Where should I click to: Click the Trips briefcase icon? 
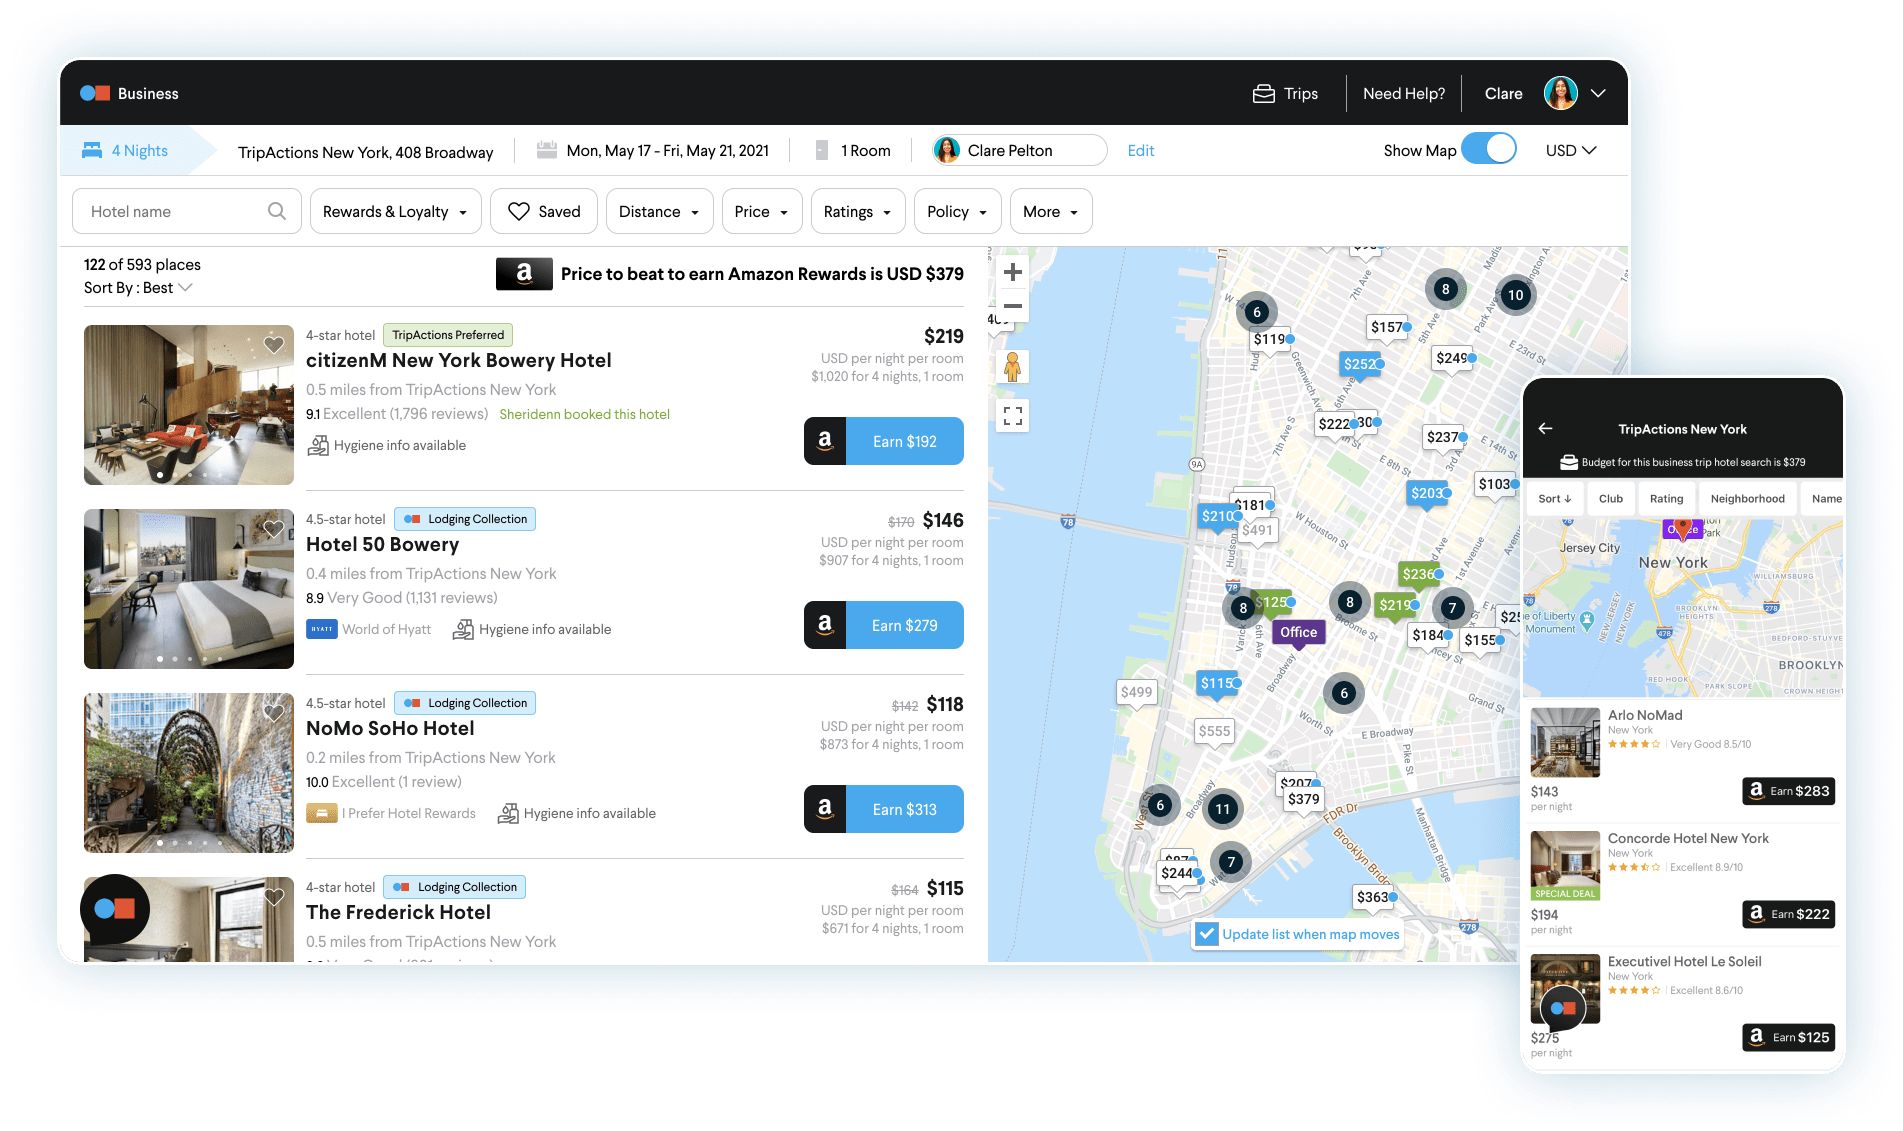point(1264,93)
